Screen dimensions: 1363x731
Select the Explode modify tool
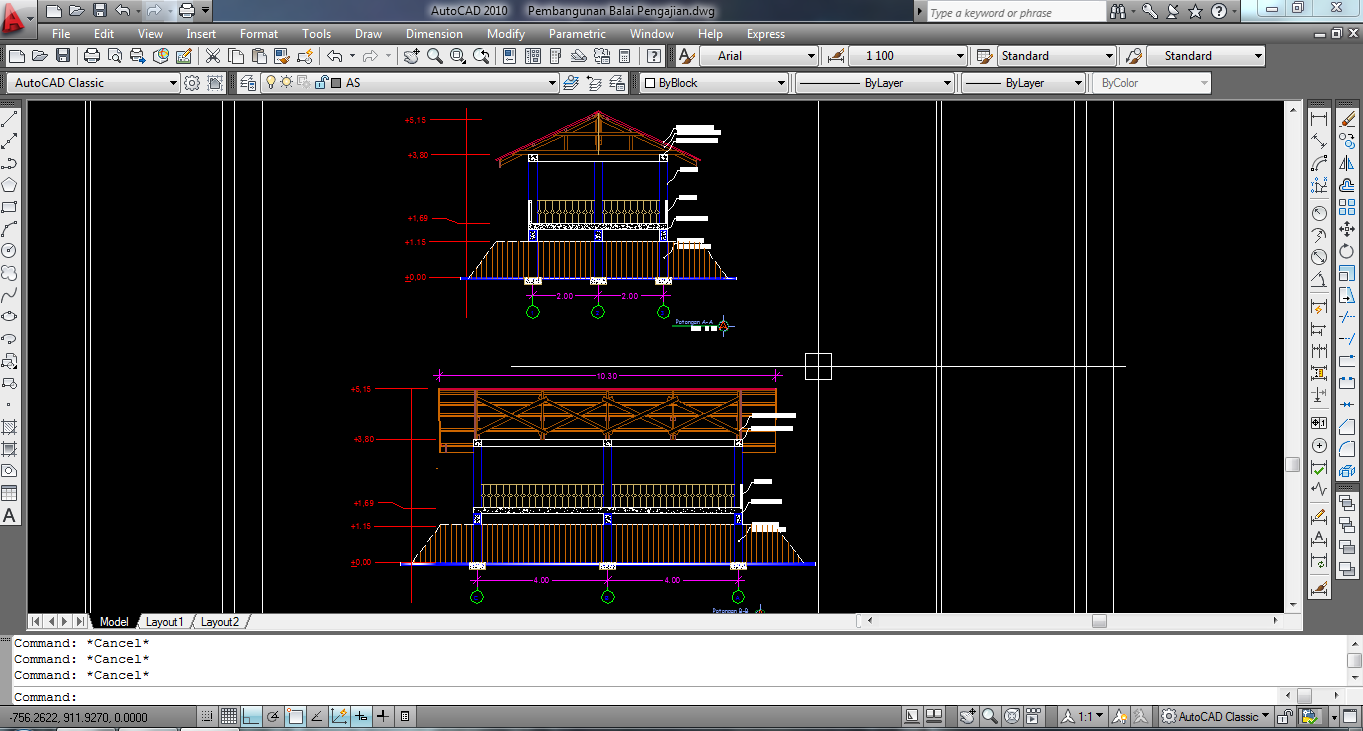(1347, 472)
